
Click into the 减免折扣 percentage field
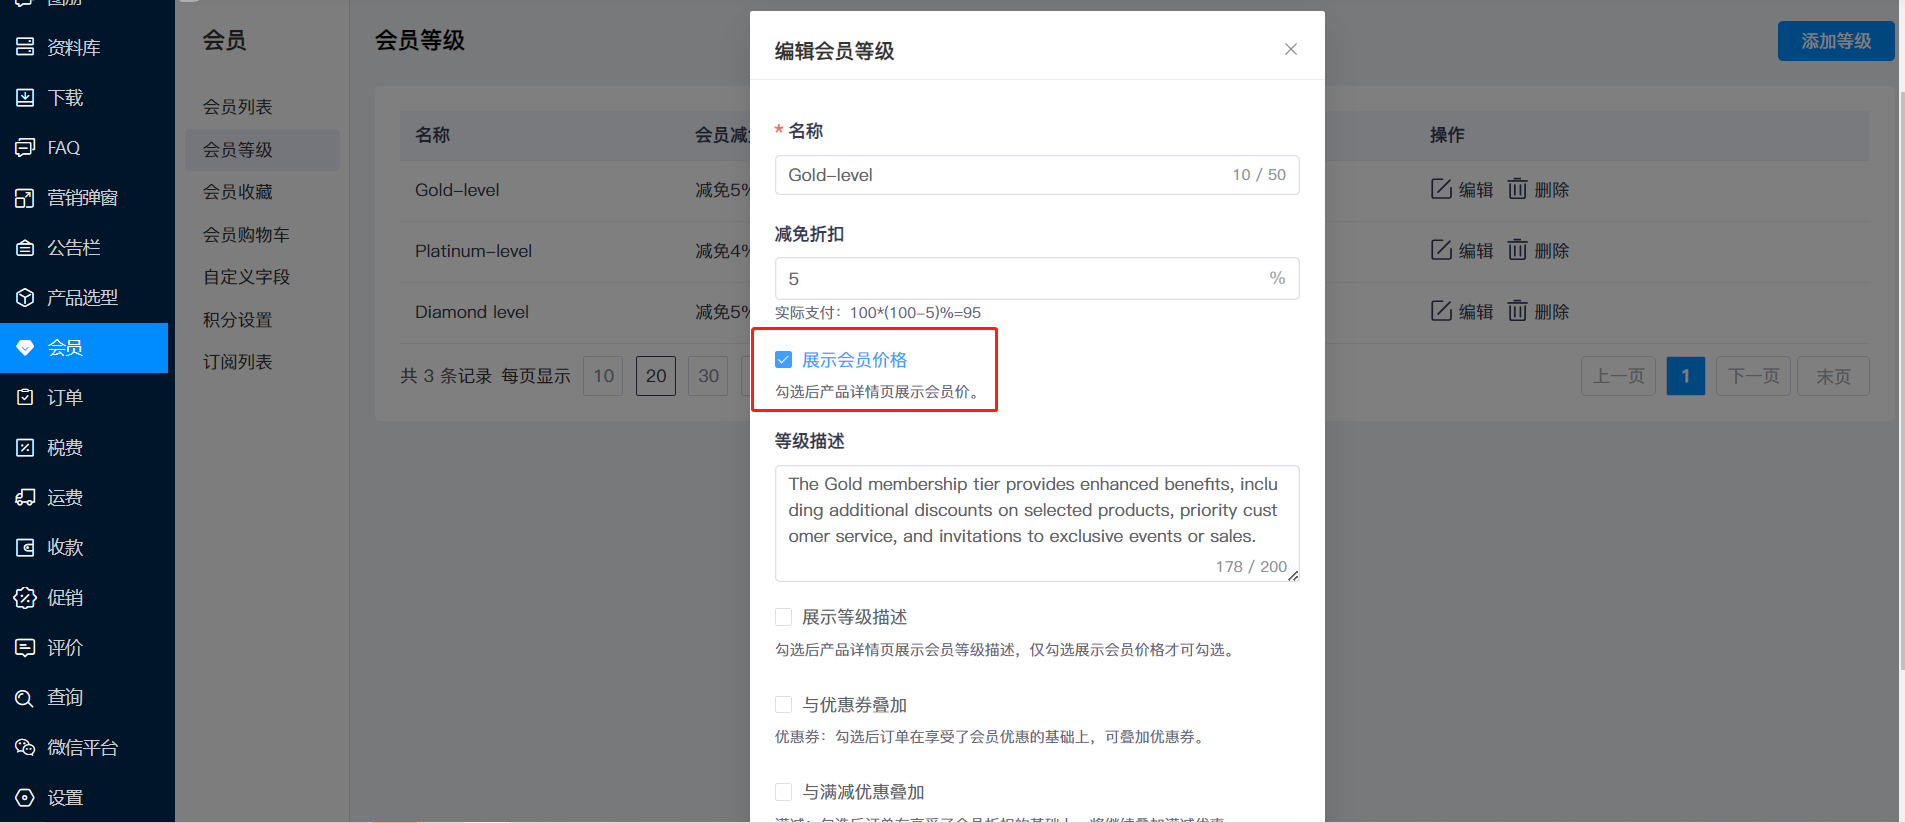tap(1020, 279)
